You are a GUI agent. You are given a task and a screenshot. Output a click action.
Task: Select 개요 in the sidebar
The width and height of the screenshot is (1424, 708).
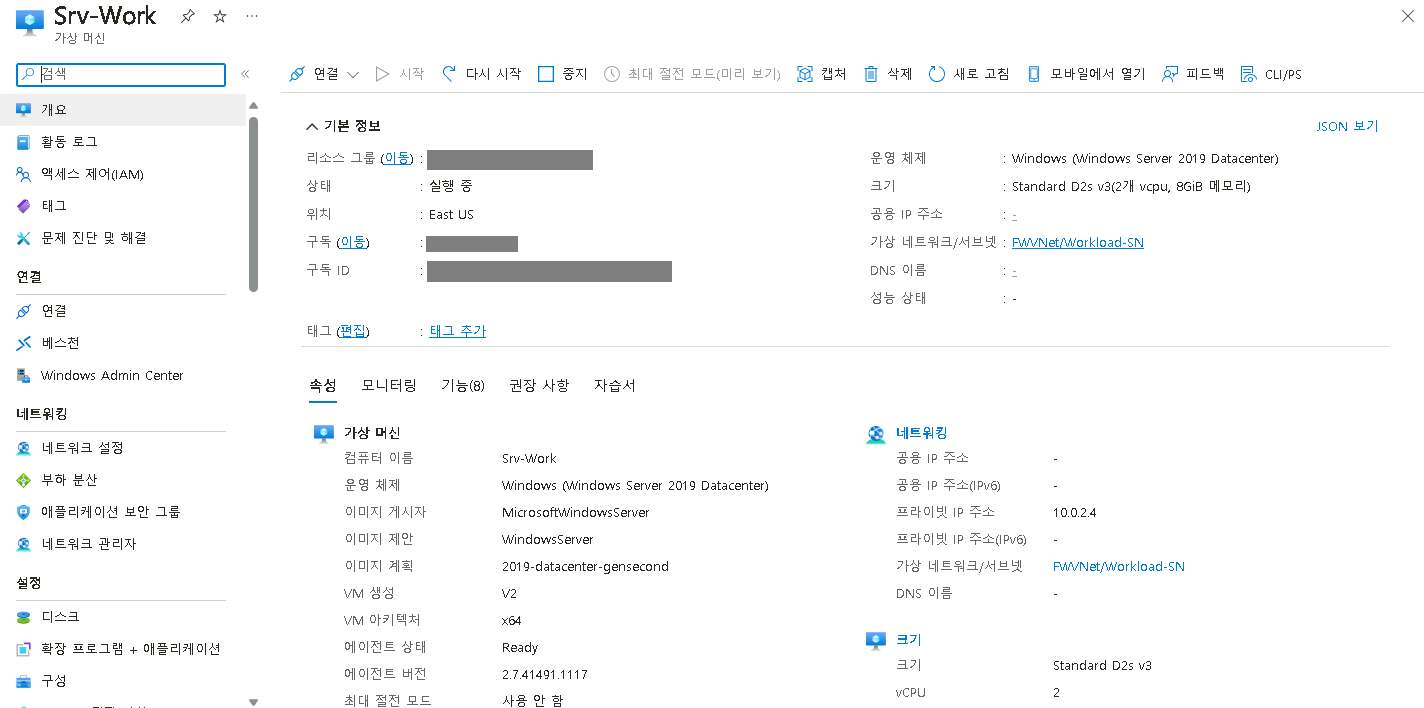122,109
